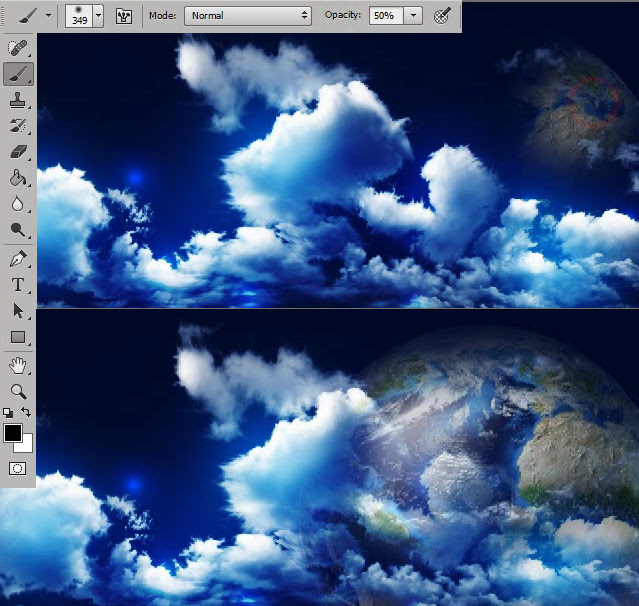Swap foreground and background colors
639x606 pixels.
pyautogui.click(x=26, y=412)
